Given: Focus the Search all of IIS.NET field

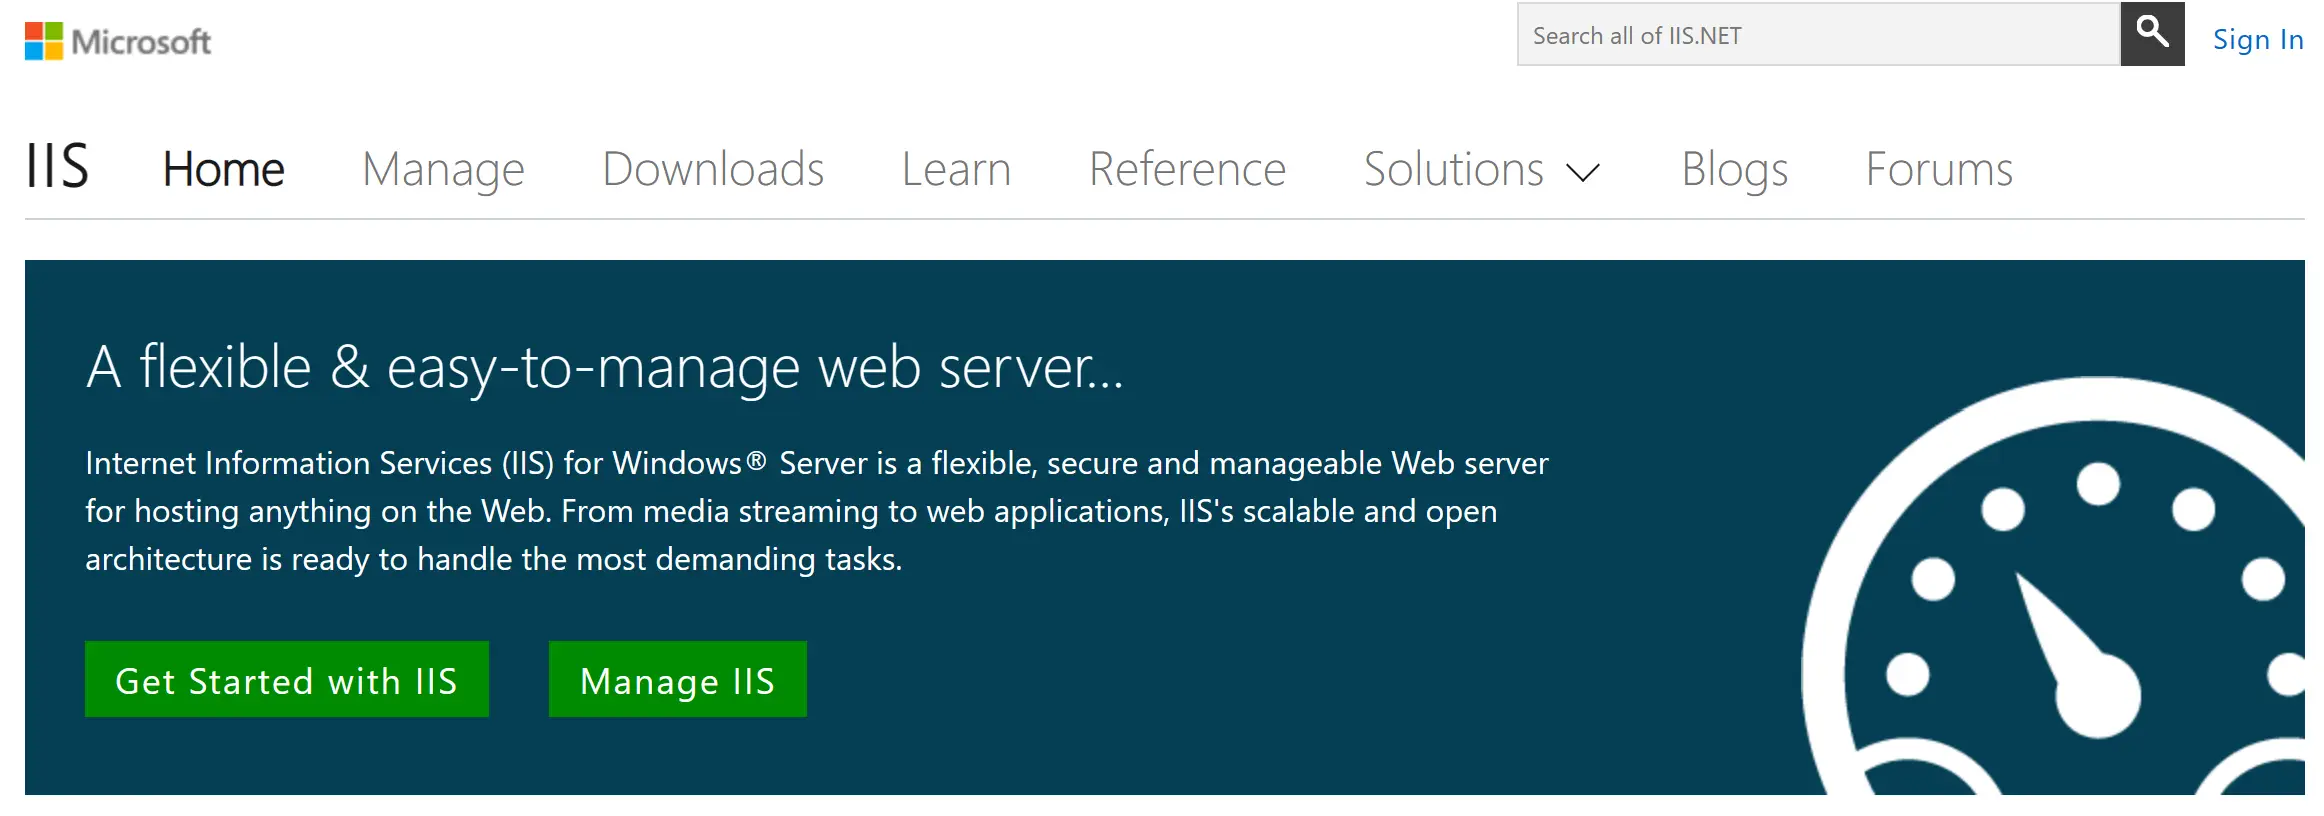Looking at the screenshot, I should tap(1819, 34).
